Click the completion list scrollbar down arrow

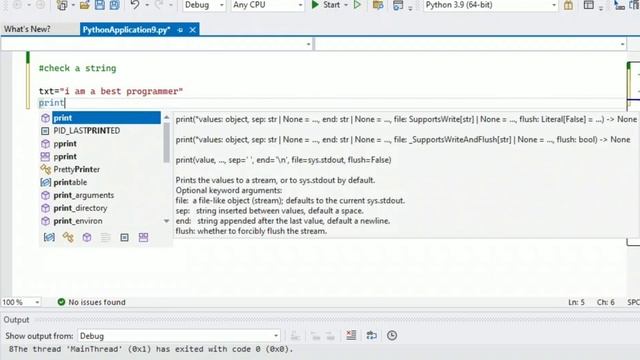coord(167,221)
